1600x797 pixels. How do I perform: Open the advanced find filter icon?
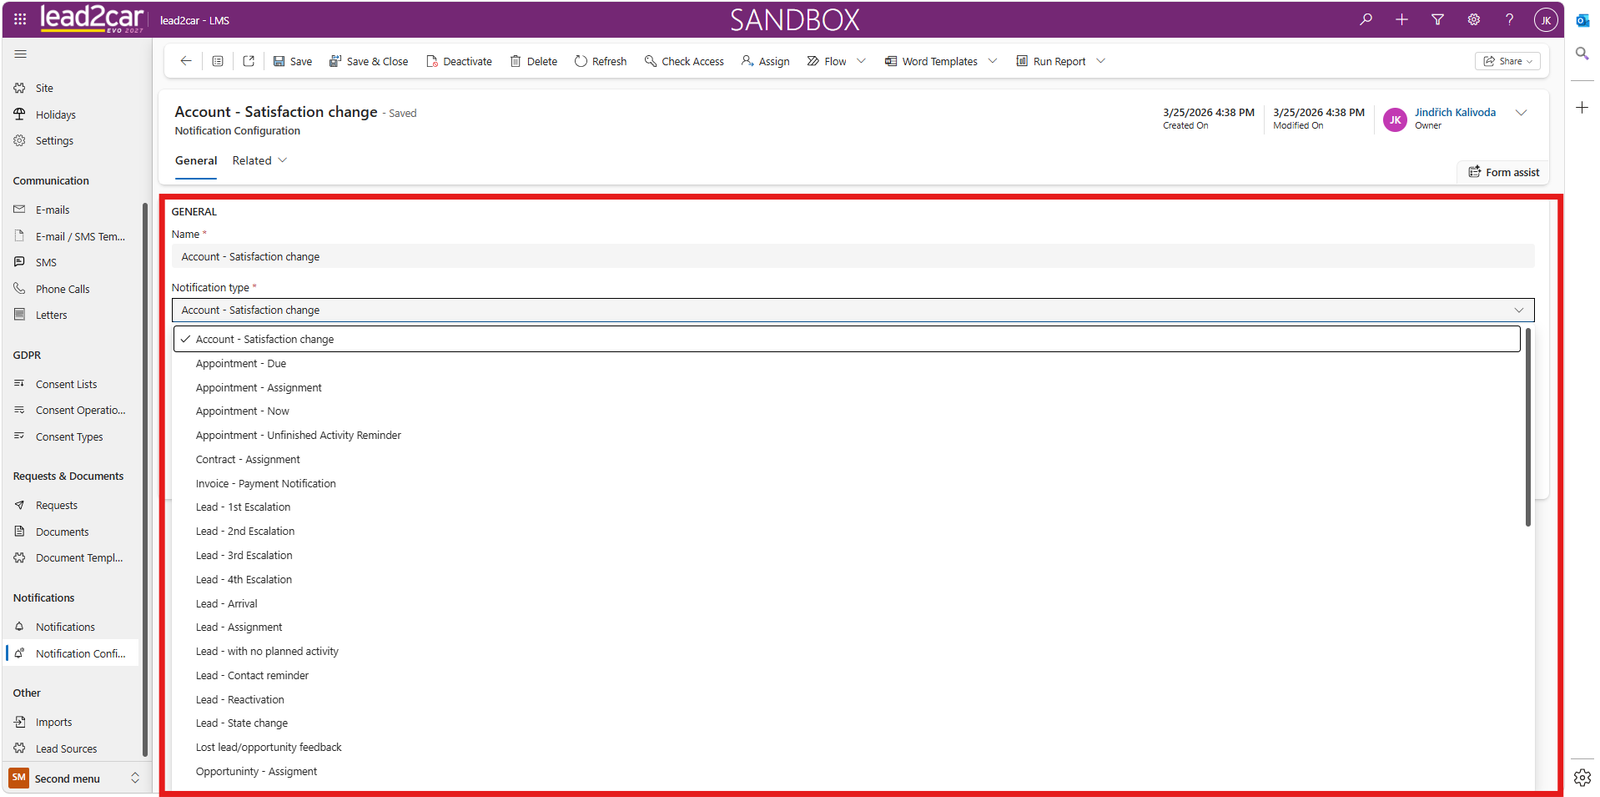point(1438,19)
